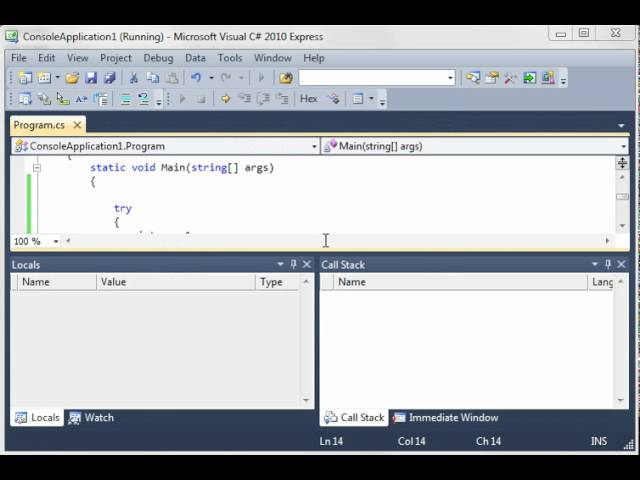Open the Debug menu

(x=158, y=58)
